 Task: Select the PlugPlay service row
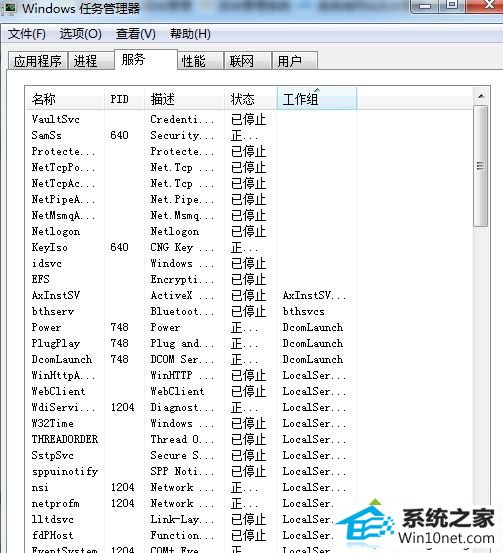[192, 343]
